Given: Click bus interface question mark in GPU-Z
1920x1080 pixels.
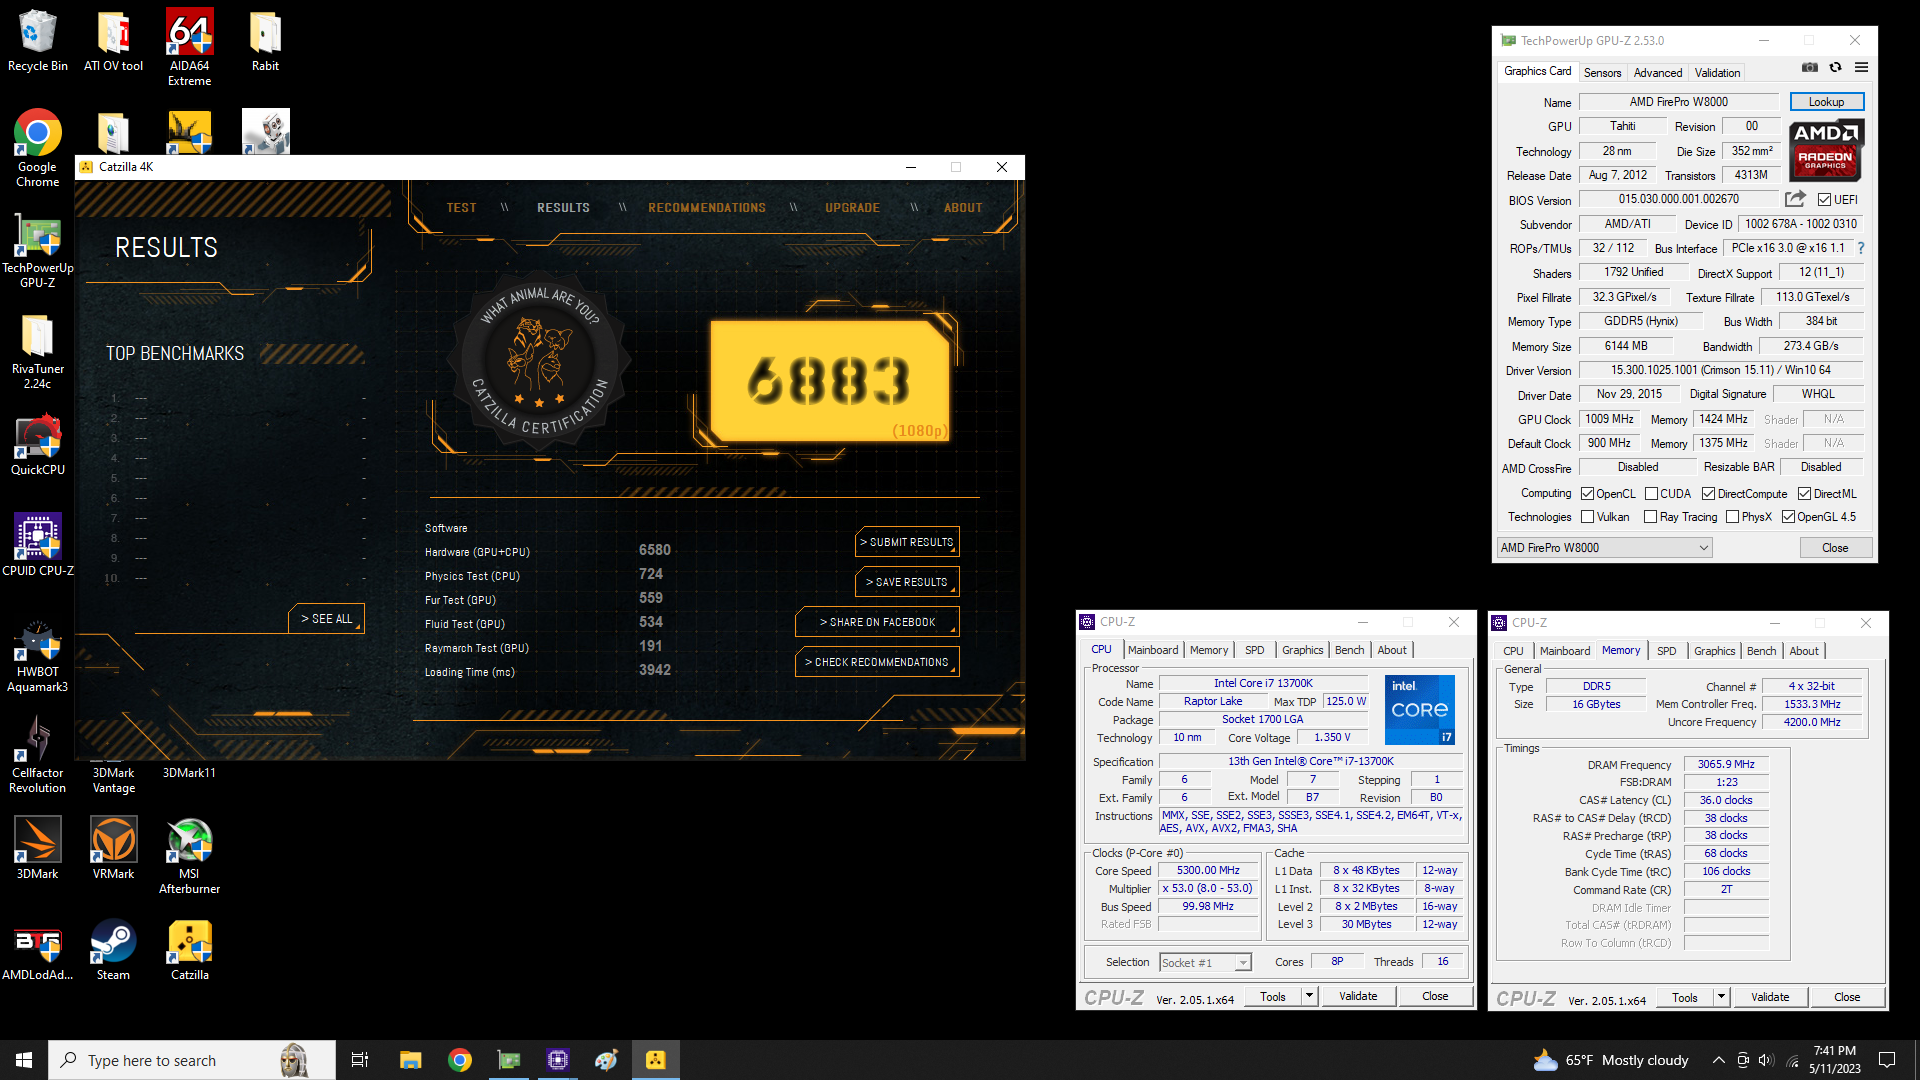Looking at the screenshot, I should point(1861,248).
